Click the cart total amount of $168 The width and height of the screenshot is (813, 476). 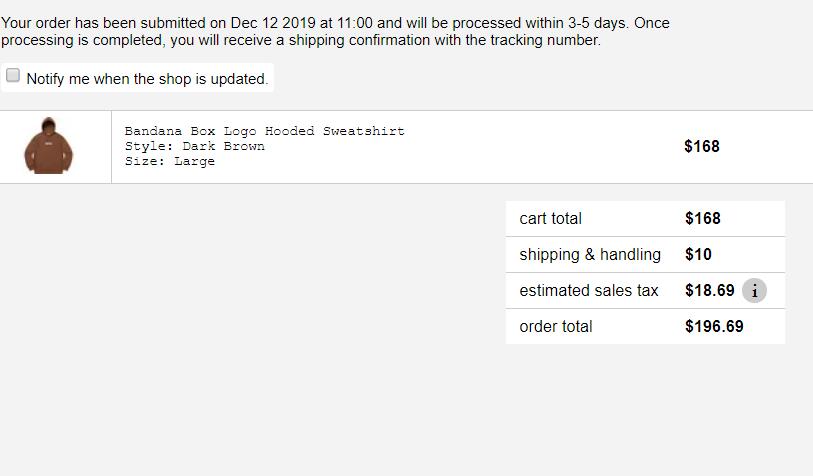coord(702,218)
